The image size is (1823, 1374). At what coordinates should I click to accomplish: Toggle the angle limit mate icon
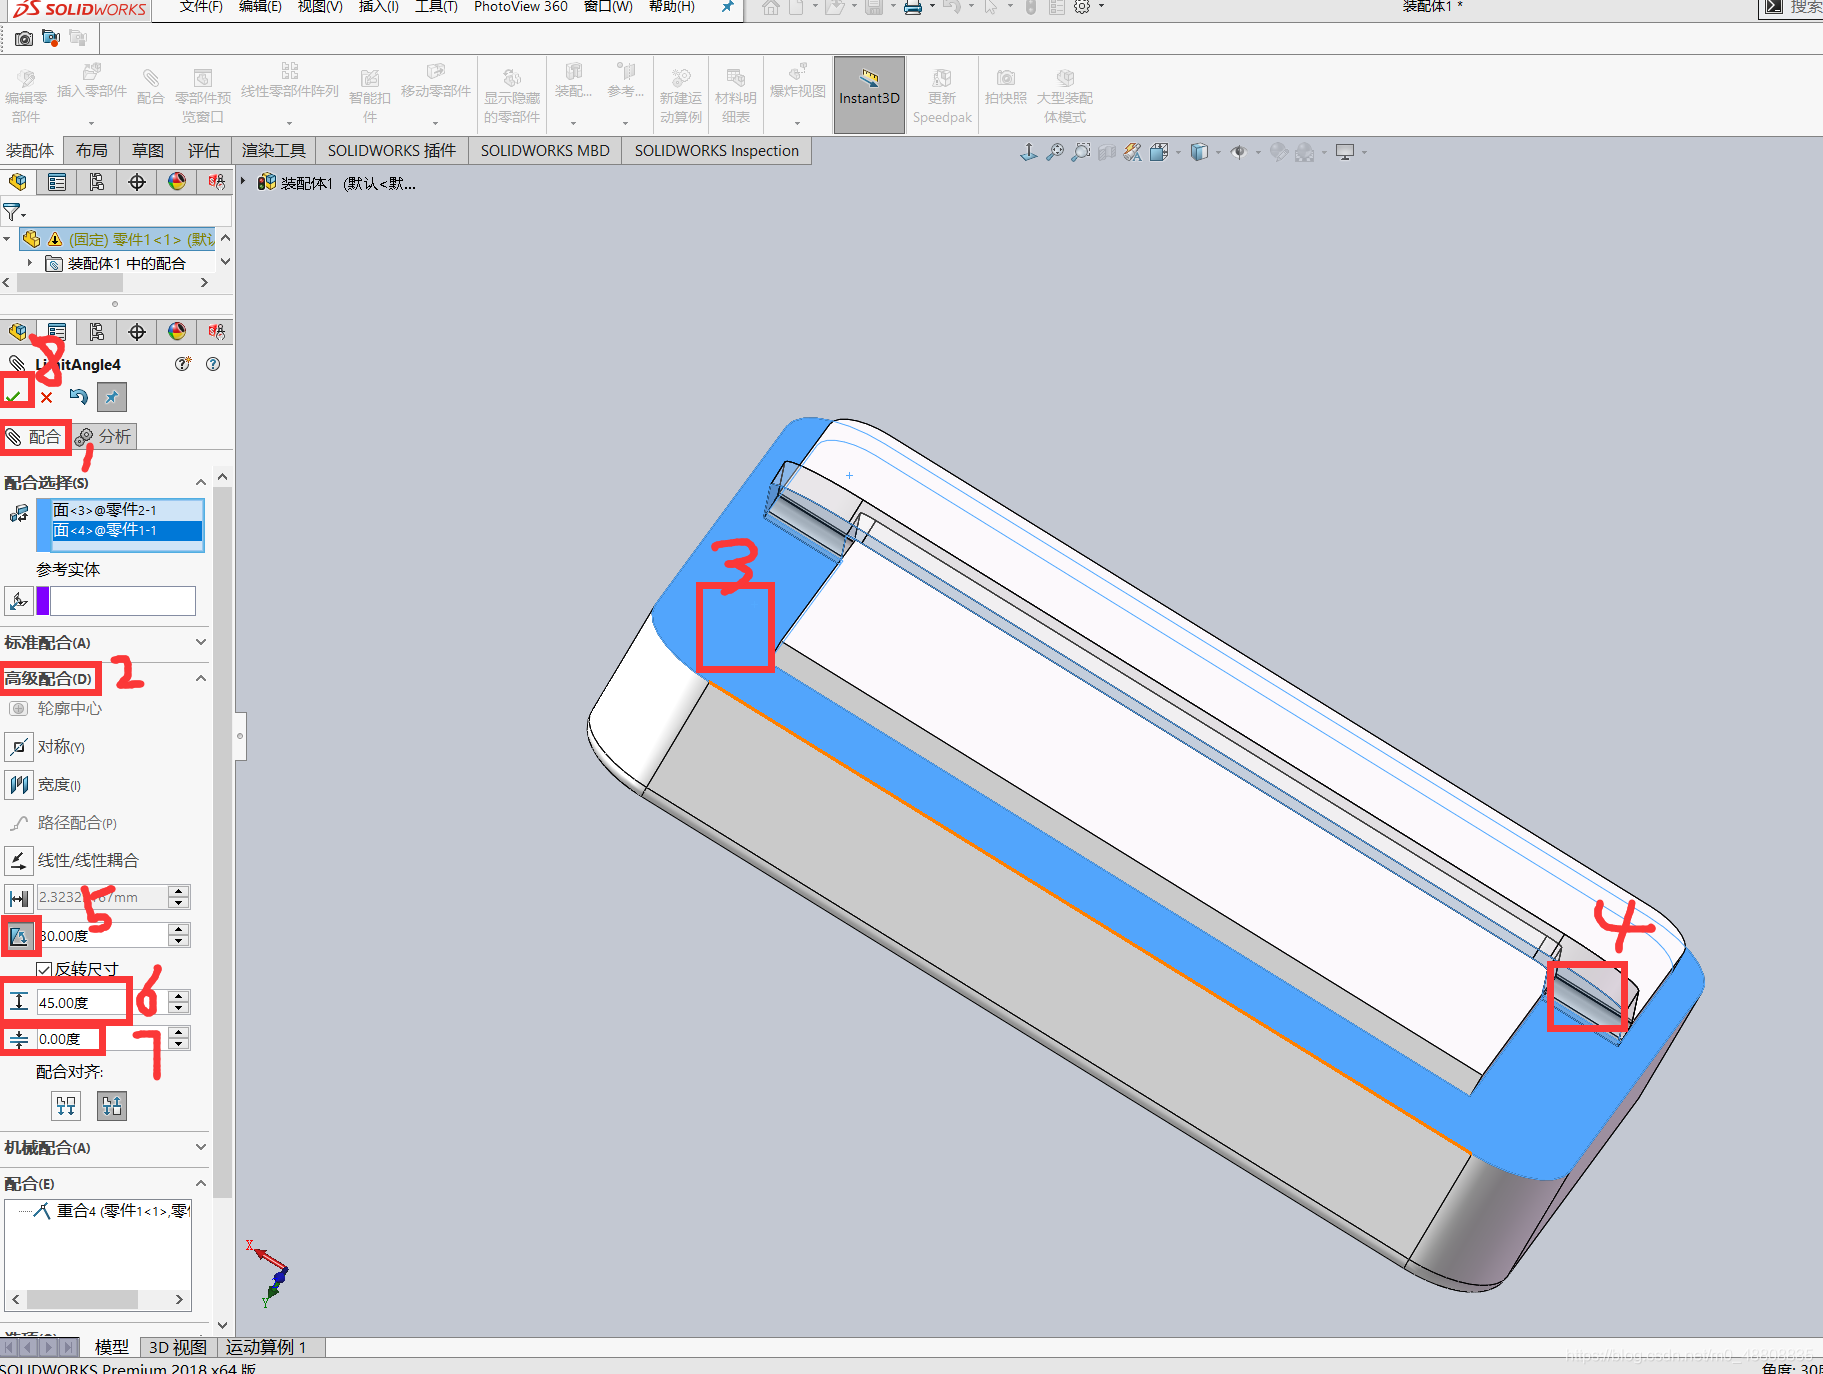[19, 936]
